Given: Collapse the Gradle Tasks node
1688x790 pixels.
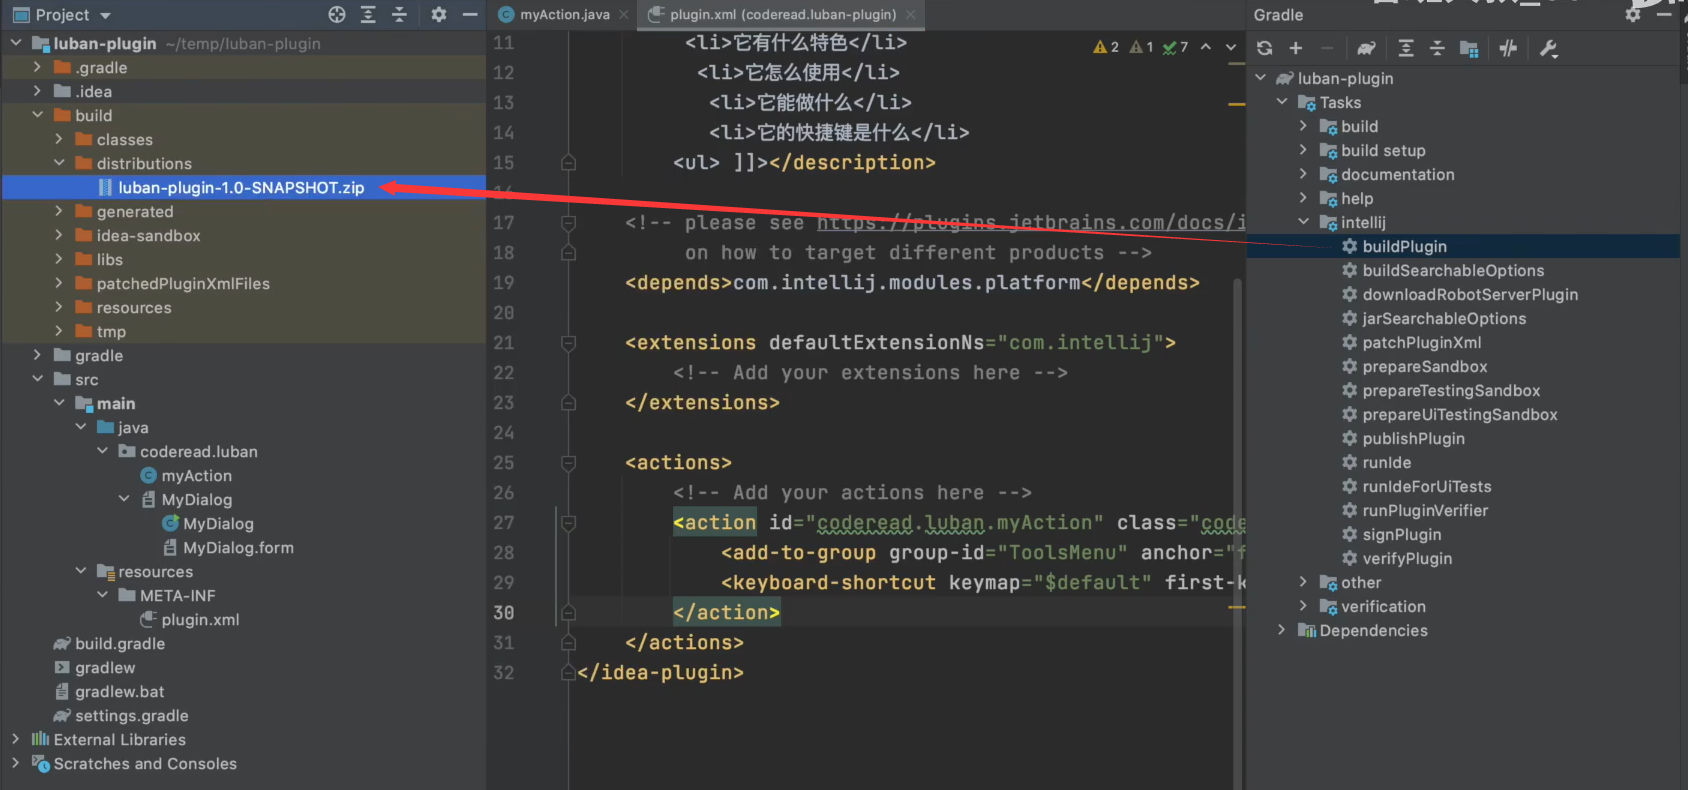Looking at the screenshot, I should pyautogui.click(x=1282, y=102).
